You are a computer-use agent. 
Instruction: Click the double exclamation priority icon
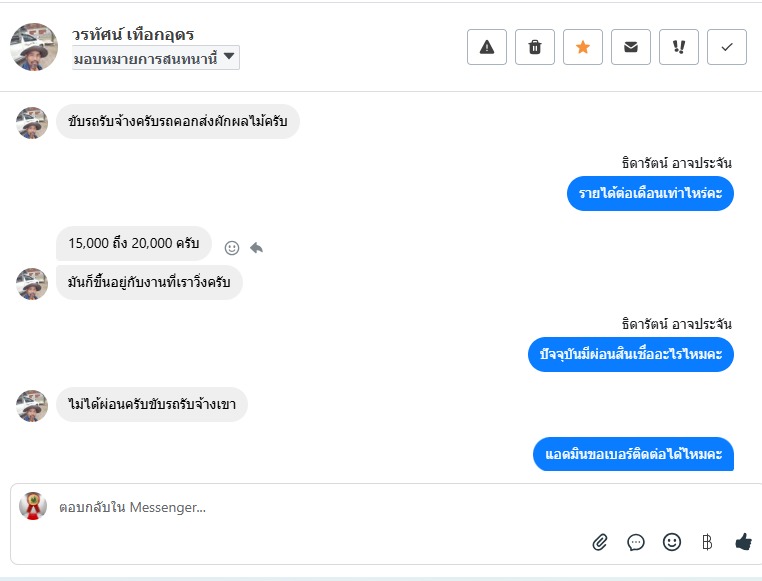point(679,47)
